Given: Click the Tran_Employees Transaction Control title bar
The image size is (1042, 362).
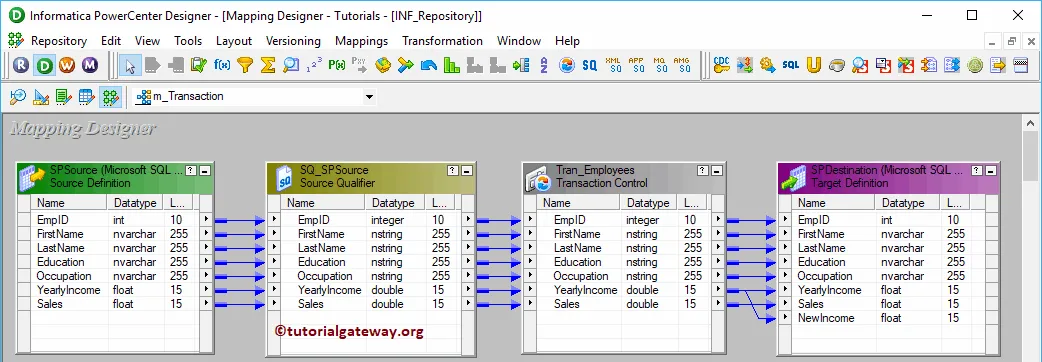Looking at the screenshot, I should coord(623,177).
